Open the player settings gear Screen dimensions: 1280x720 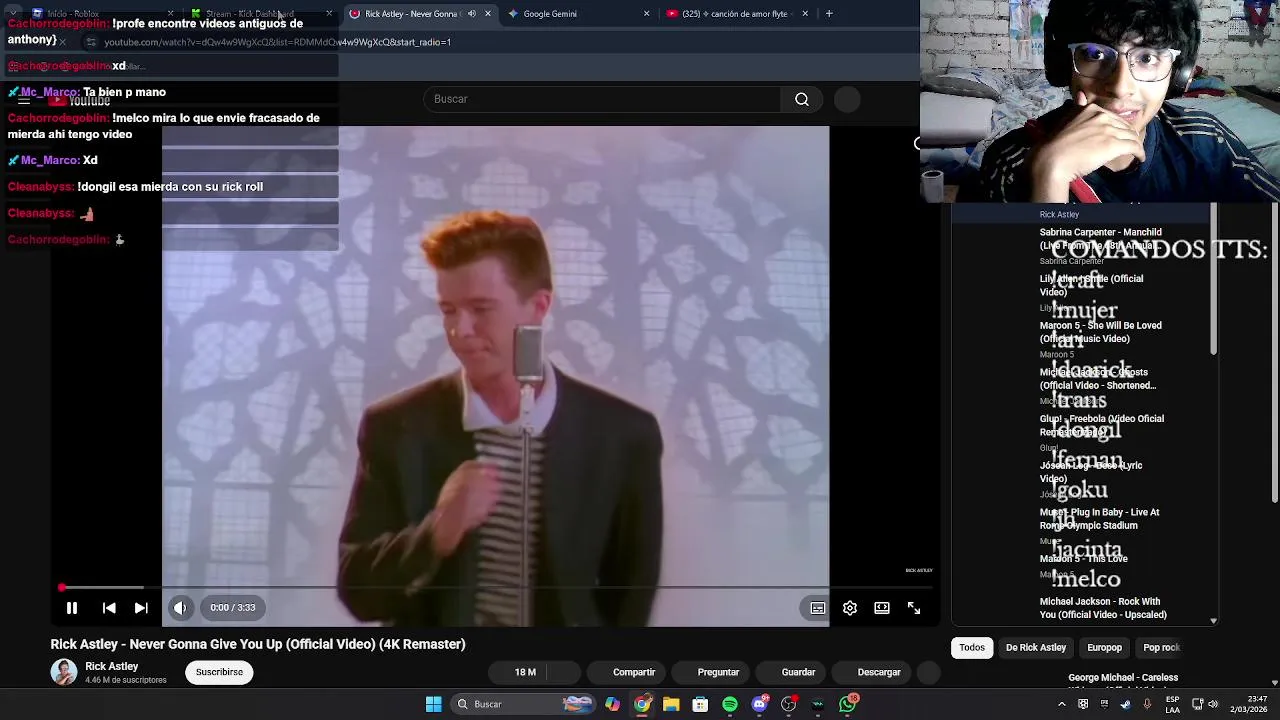850,608
